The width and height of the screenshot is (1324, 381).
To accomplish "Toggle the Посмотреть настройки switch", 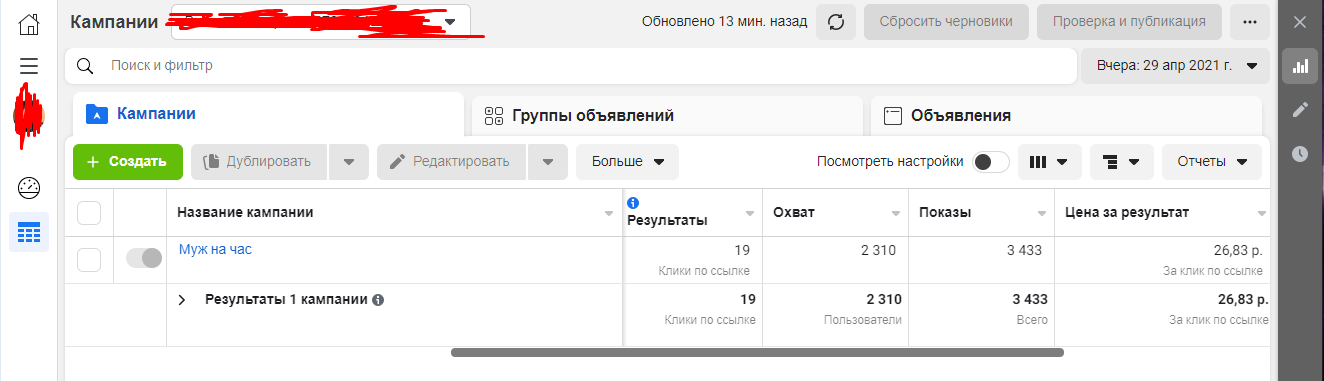I will [x=991, y=162].
